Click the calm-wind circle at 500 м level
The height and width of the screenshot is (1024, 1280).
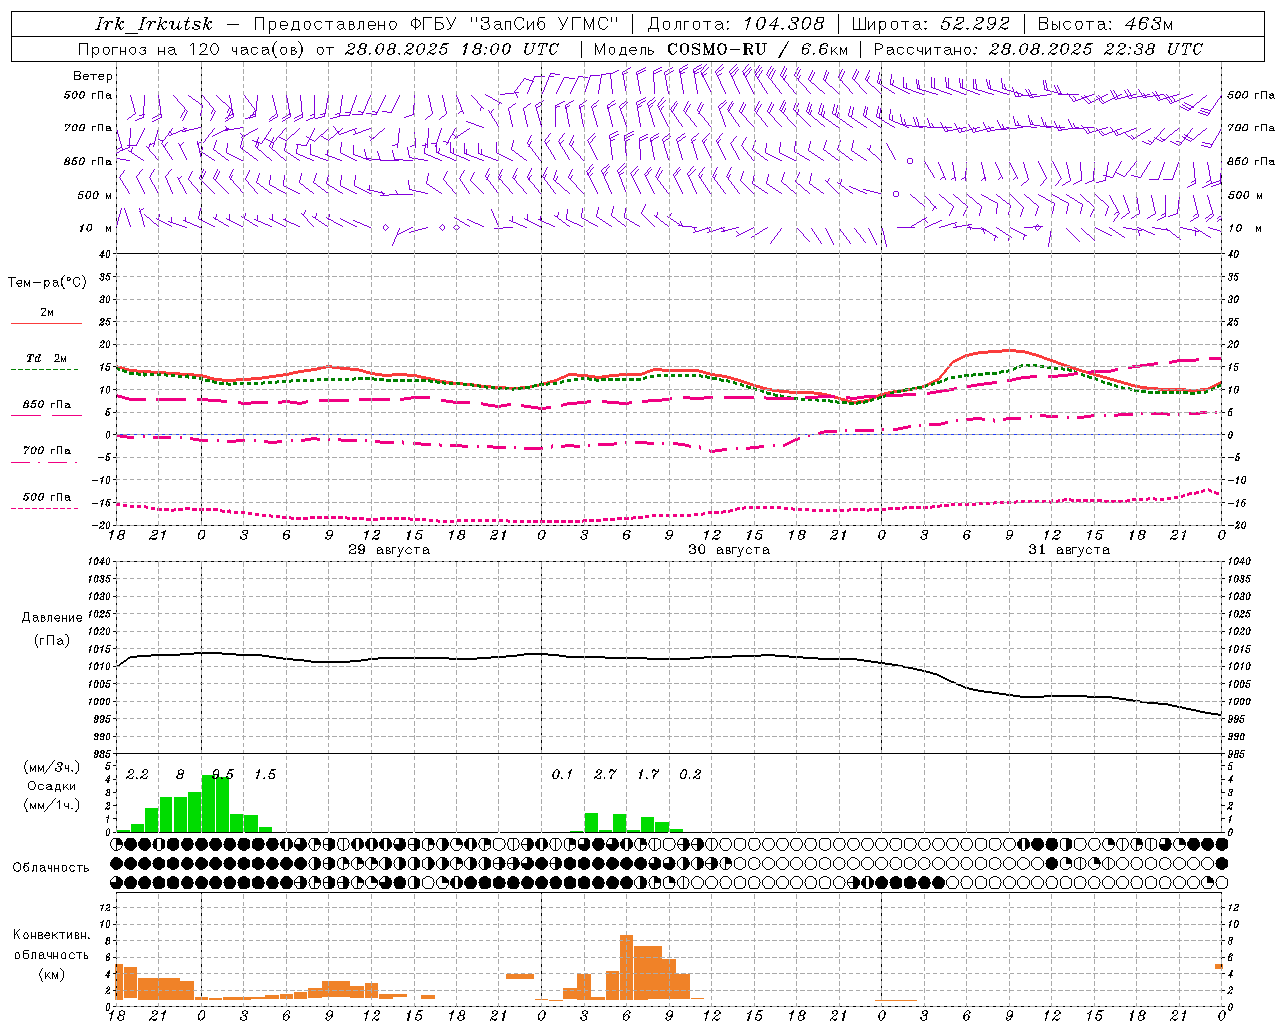point(896,194)
